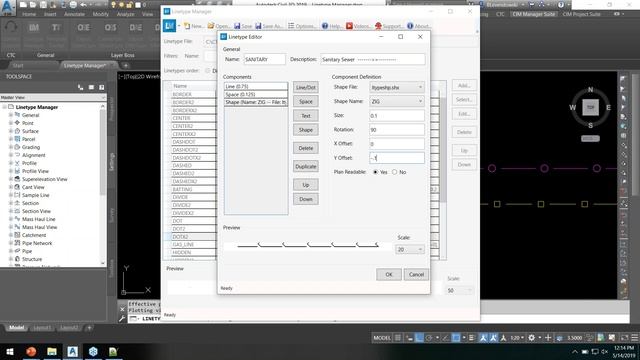
Task: Click Duplicate in the Linetype Editor
Action: 306,167
